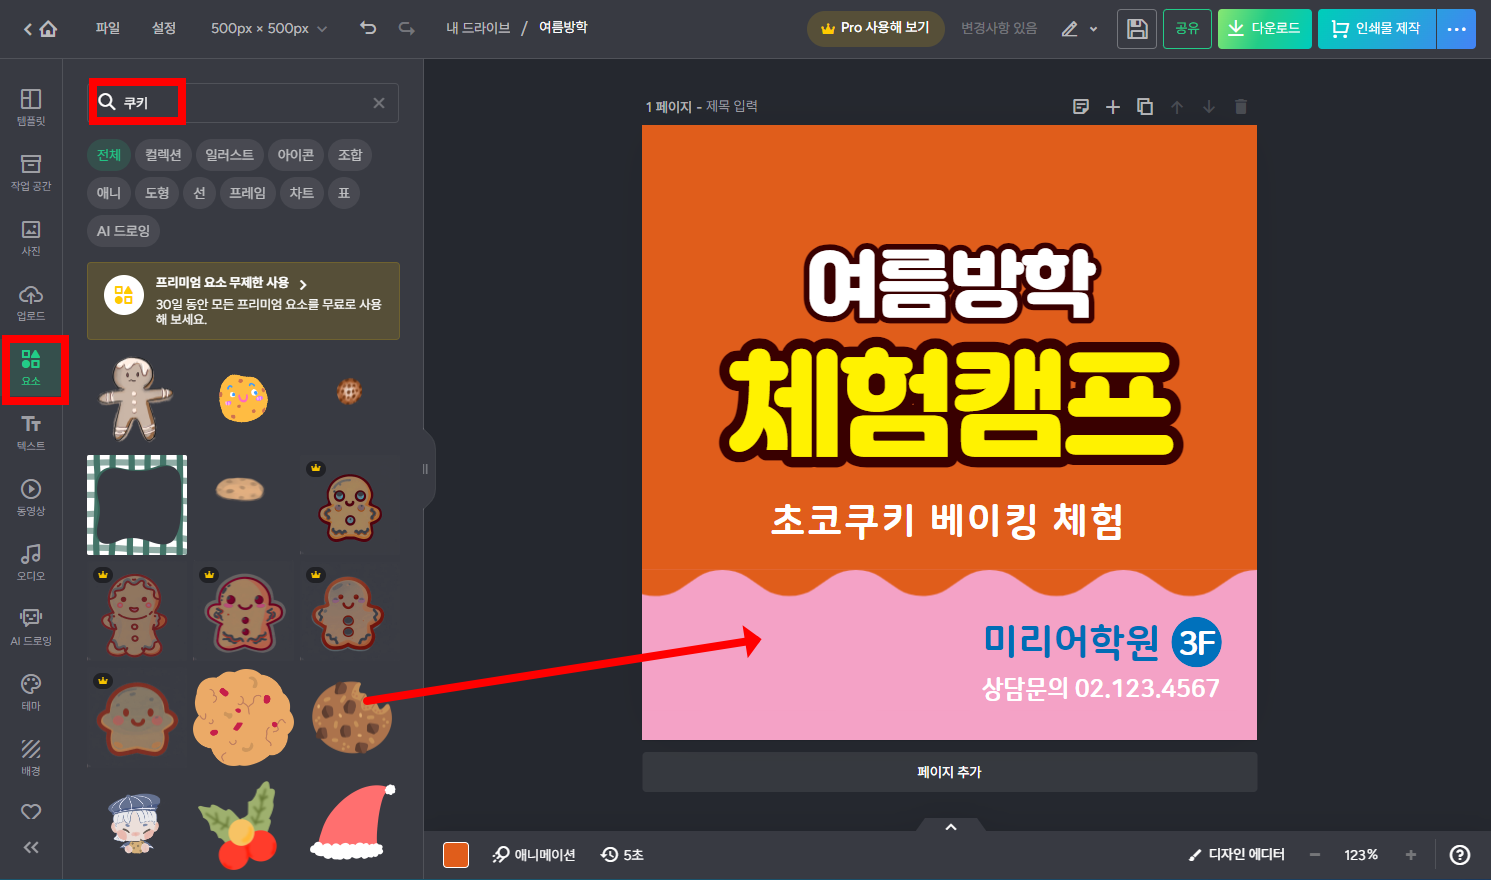Click the 페이지 추가 button
The width and height of the screenshot is (1491, 880).
(x=949, y=771)
